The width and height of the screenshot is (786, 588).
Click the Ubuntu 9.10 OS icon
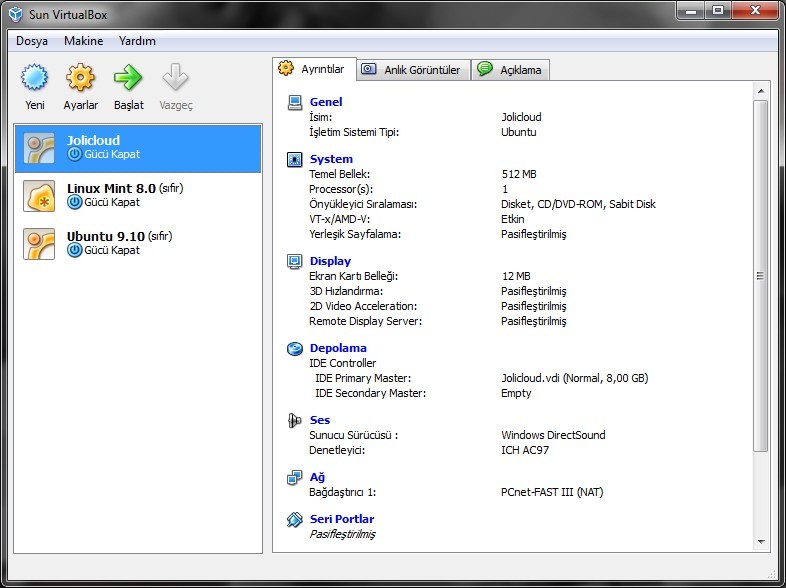pos(39,244)
